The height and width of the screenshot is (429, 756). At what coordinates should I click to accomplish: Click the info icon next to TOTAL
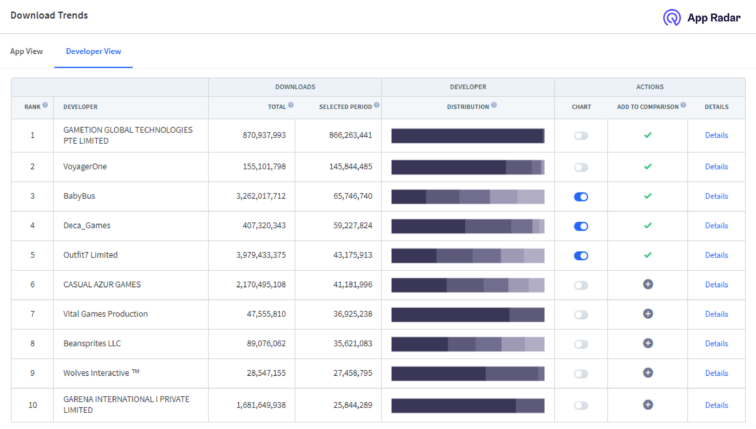(x=291, y=105)
